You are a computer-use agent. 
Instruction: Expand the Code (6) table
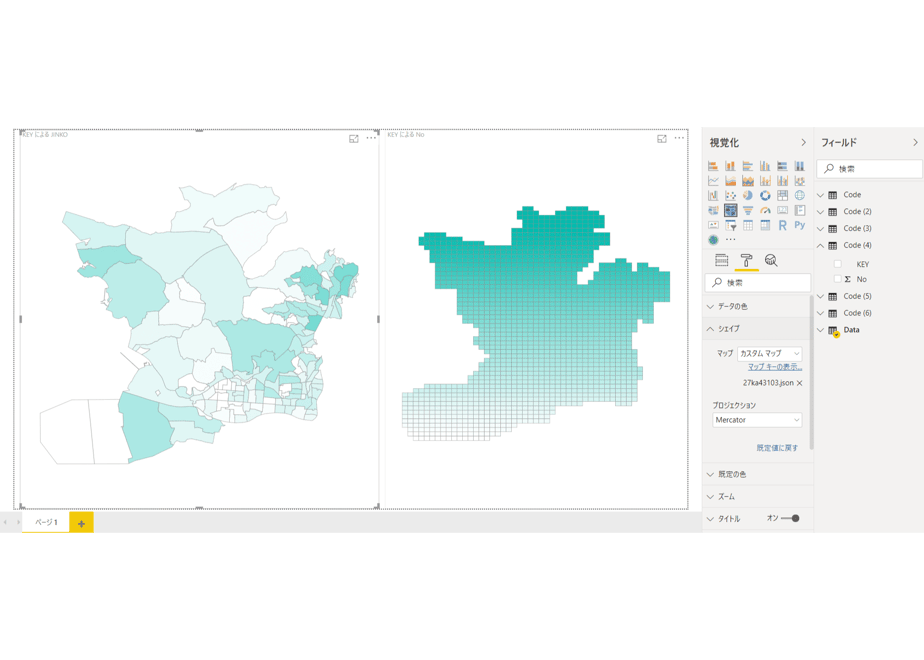click(x=820, y=313)
